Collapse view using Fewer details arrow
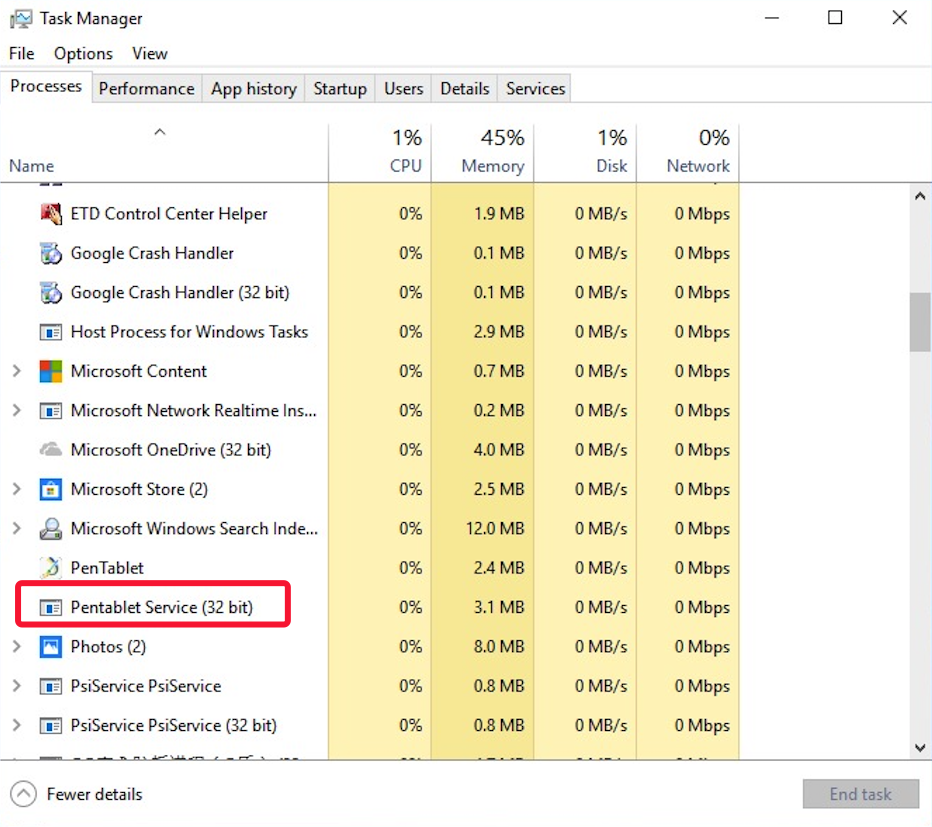The height and width of the screenshot is (827, 932). [24, 795]
